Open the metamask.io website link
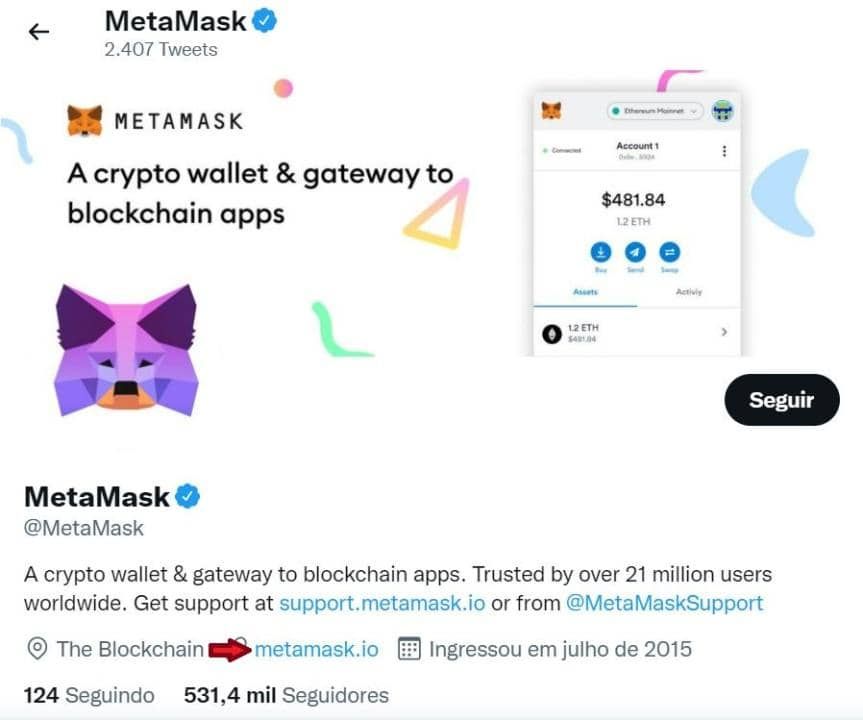The height and width of the screenshot is (720, 863). [x=316, y=649]
